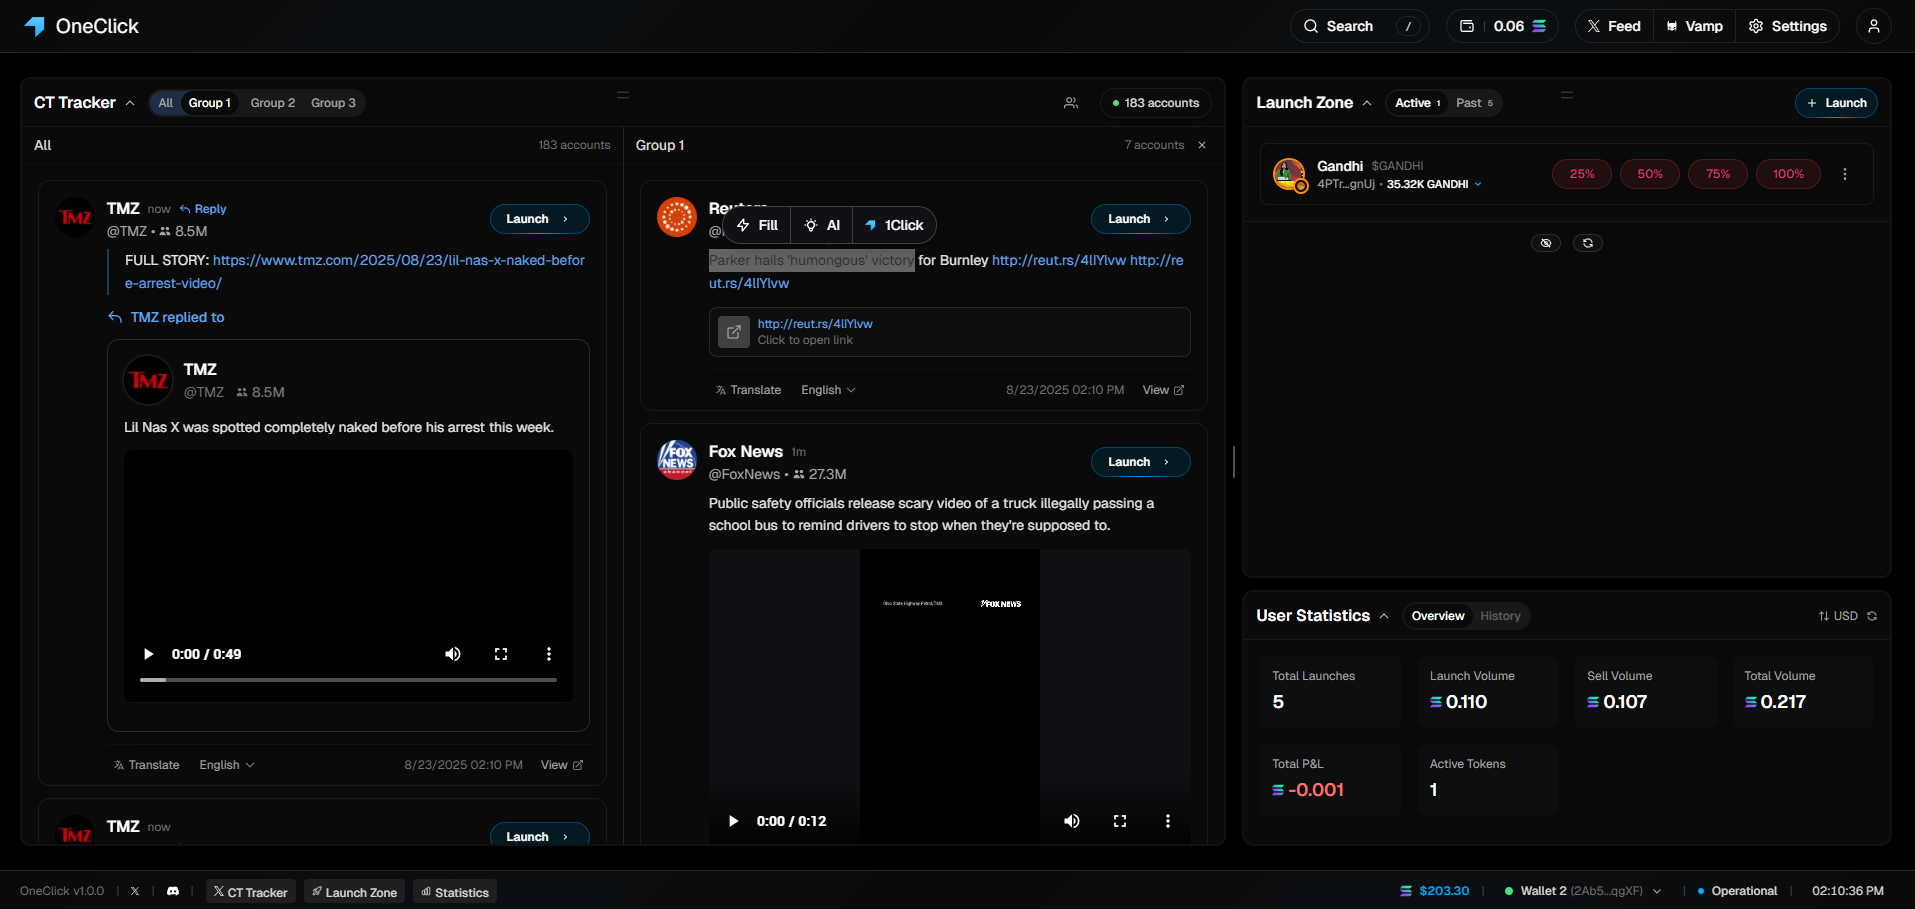Switch to Past tab in Launch Zone
Viewport: 1915px width, 909px height.
pyautogui.click(x=1474, y=103)
